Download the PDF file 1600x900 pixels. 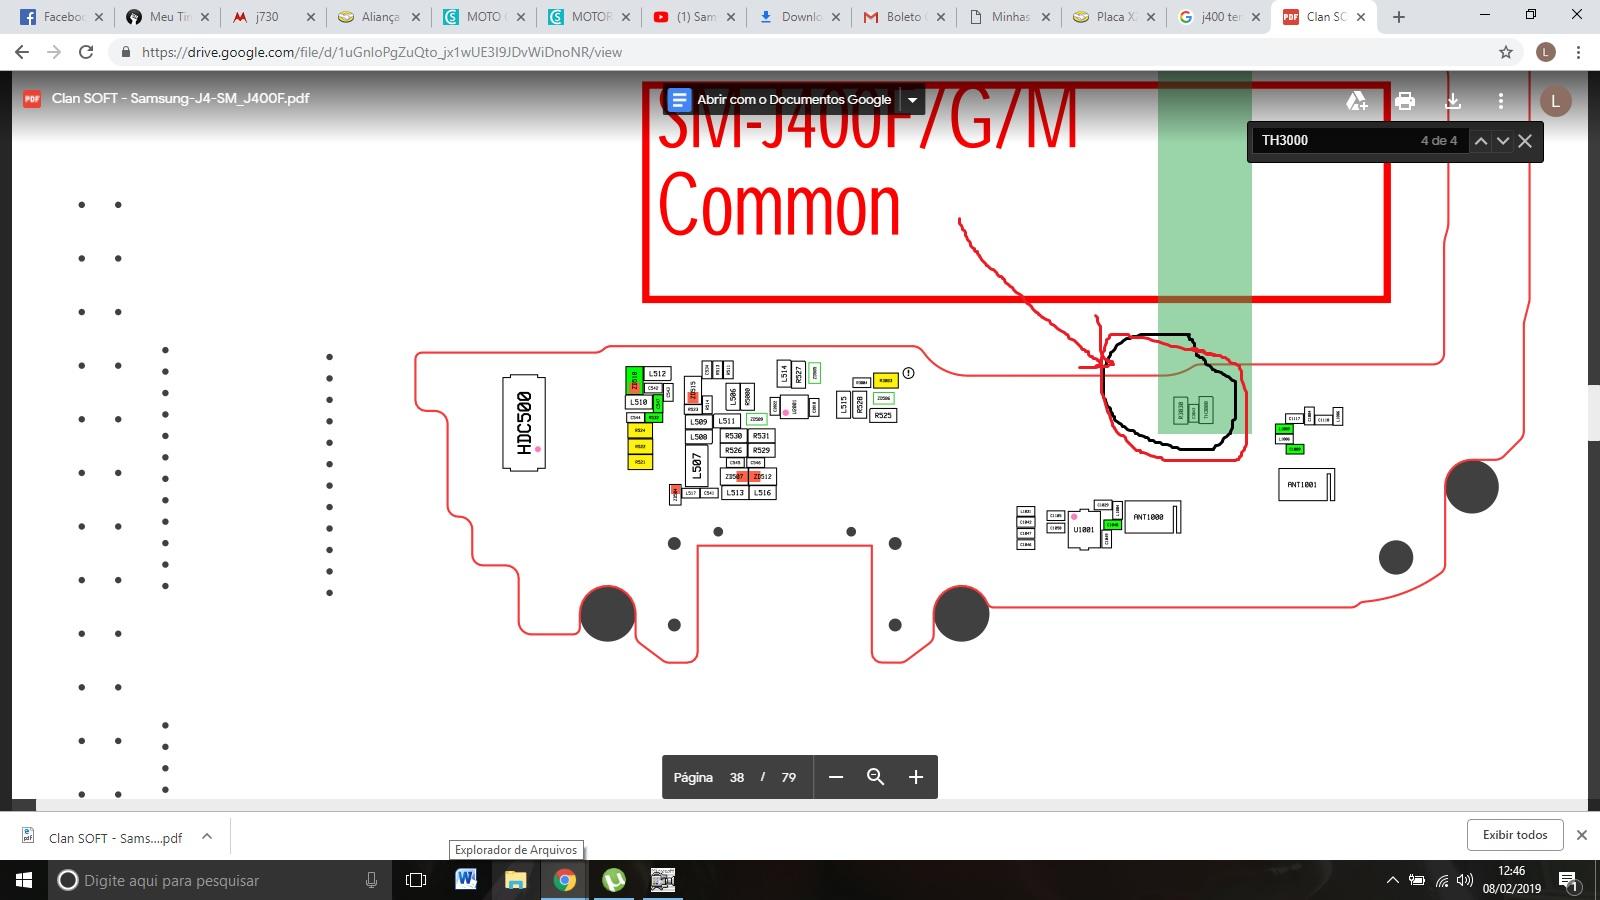tap(1453, 100)
